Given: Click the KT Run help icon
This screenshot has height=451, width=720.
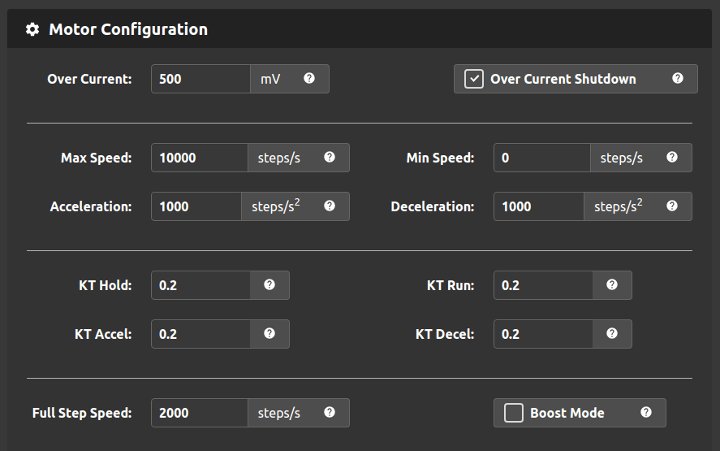Looking at the screenshot, I should pyautogui.click(x=612, y=285).
